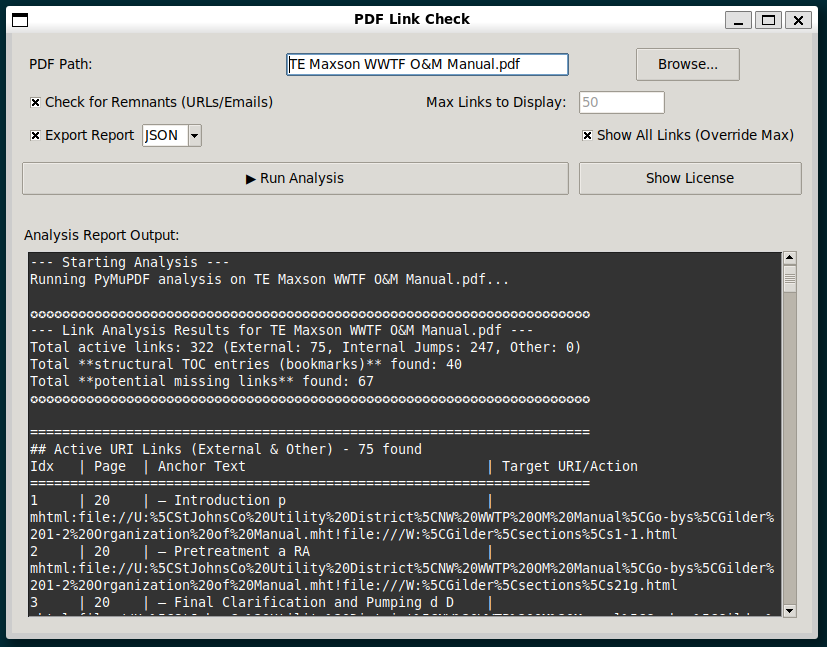Disable the Check for Remnants checkbox

click(34, 102)
